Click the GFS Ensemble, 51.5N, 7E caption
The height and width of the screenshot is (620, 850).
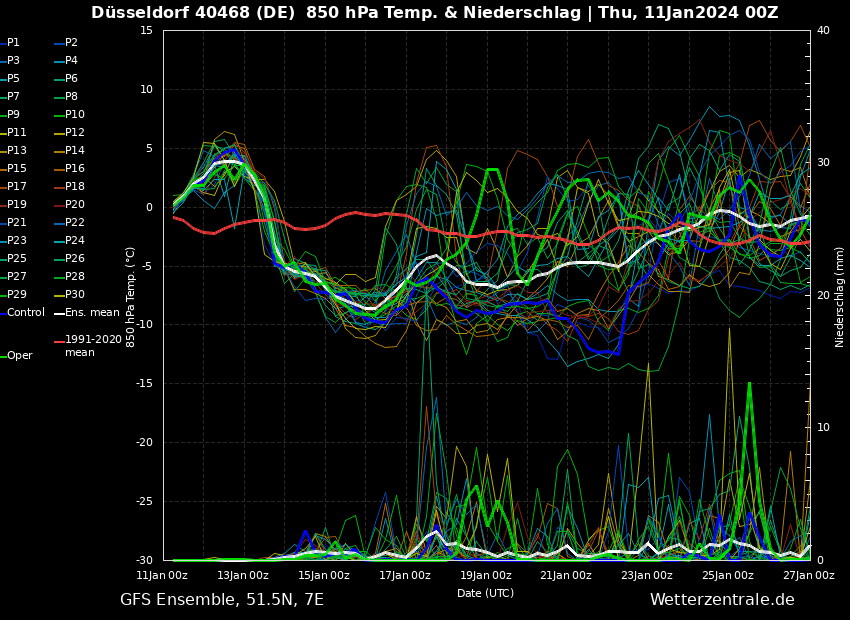point(222,600)
